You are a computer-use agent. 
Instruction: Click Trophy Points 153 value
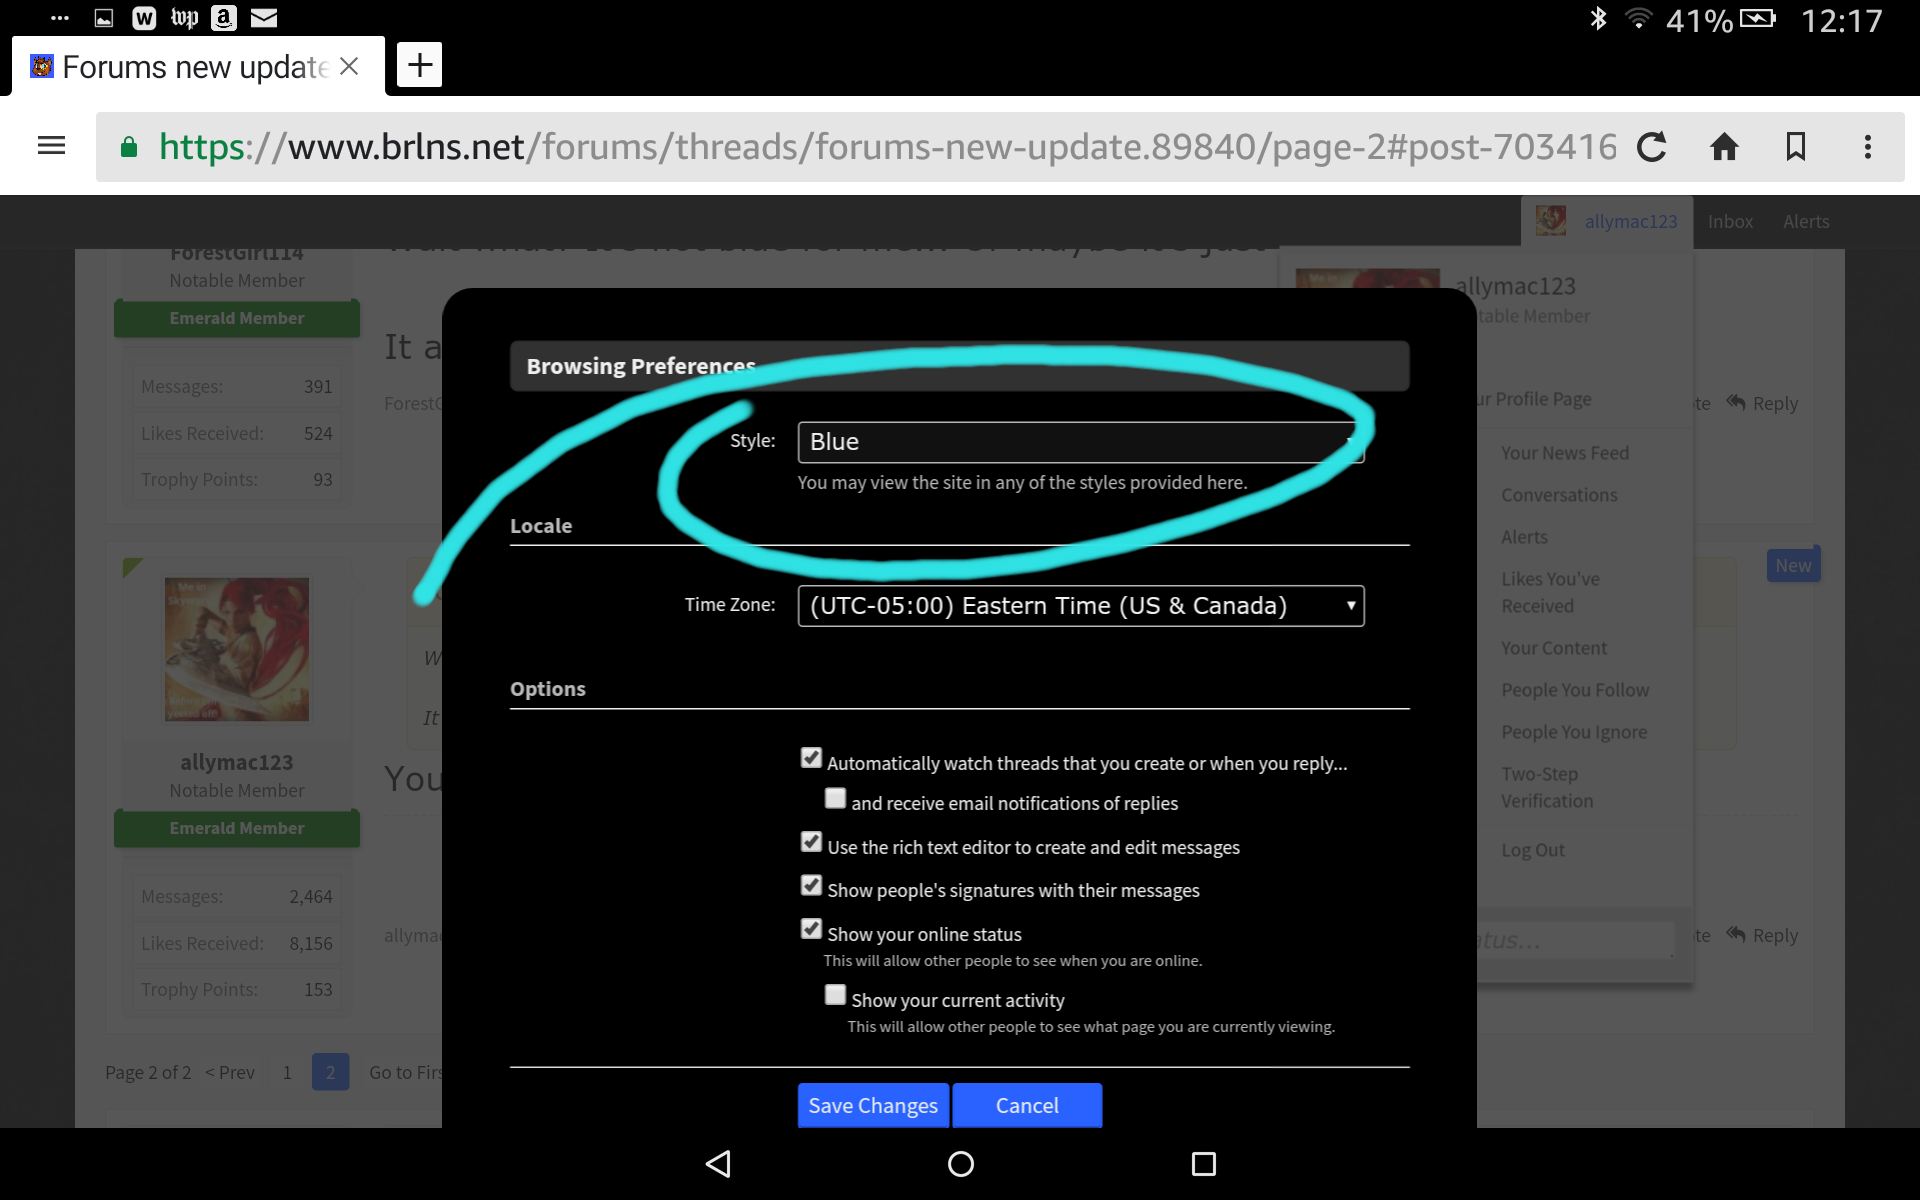coord(318,989)
